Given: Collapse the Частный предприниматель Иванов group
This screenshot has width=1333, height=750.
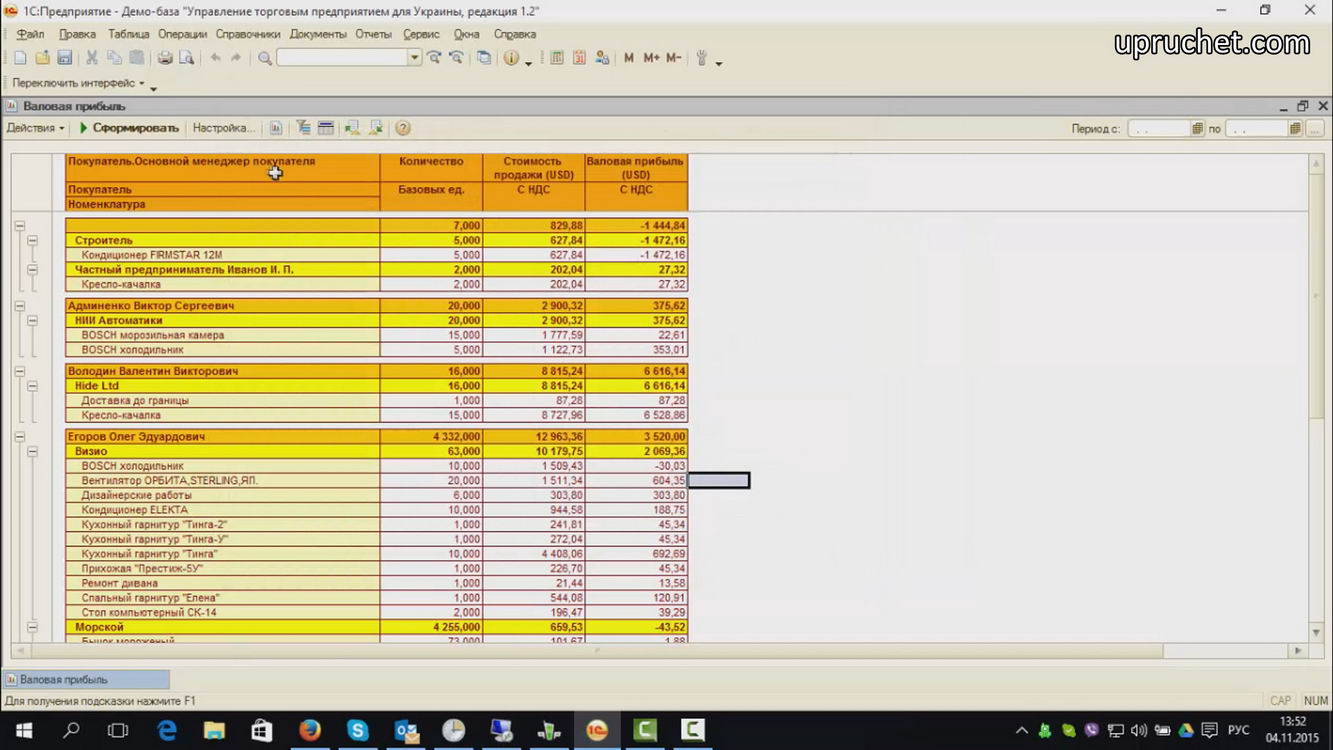Looking at the screenshot, I should 32,270.
